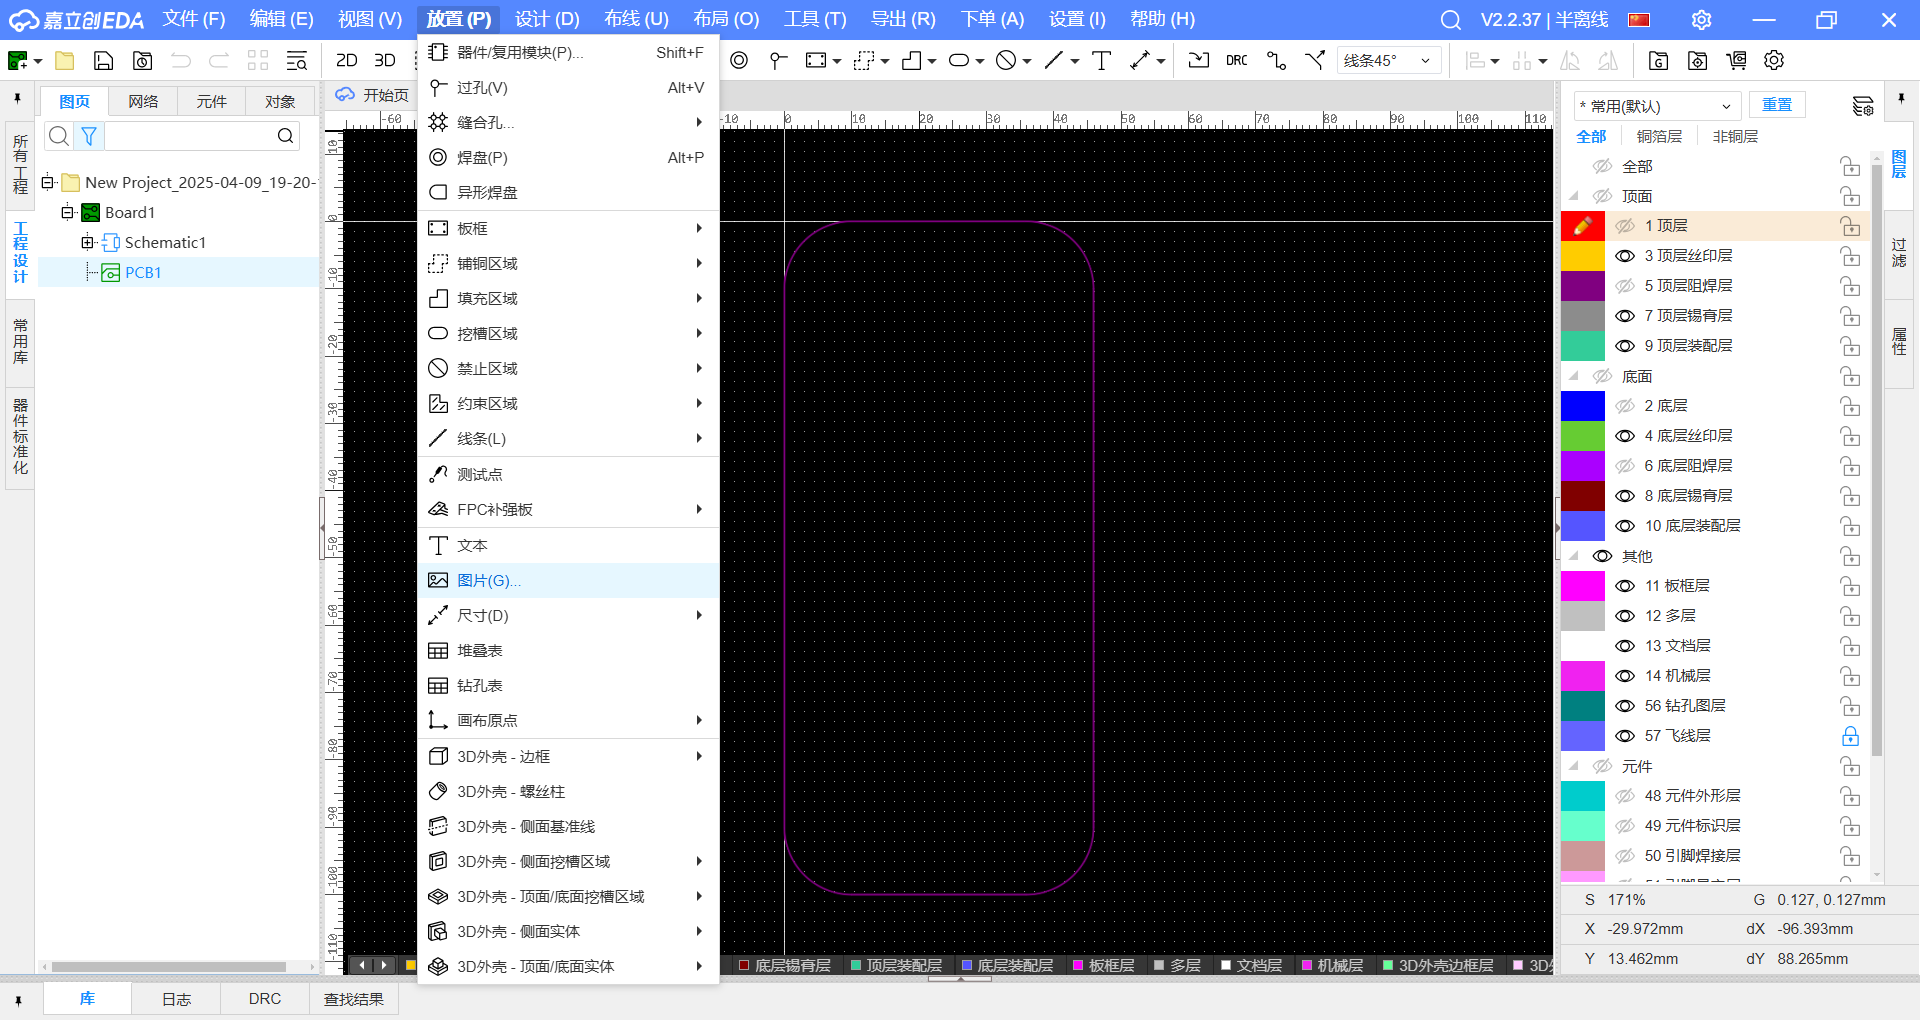Open the search magnifier in the title bar

pos(1451,20)
